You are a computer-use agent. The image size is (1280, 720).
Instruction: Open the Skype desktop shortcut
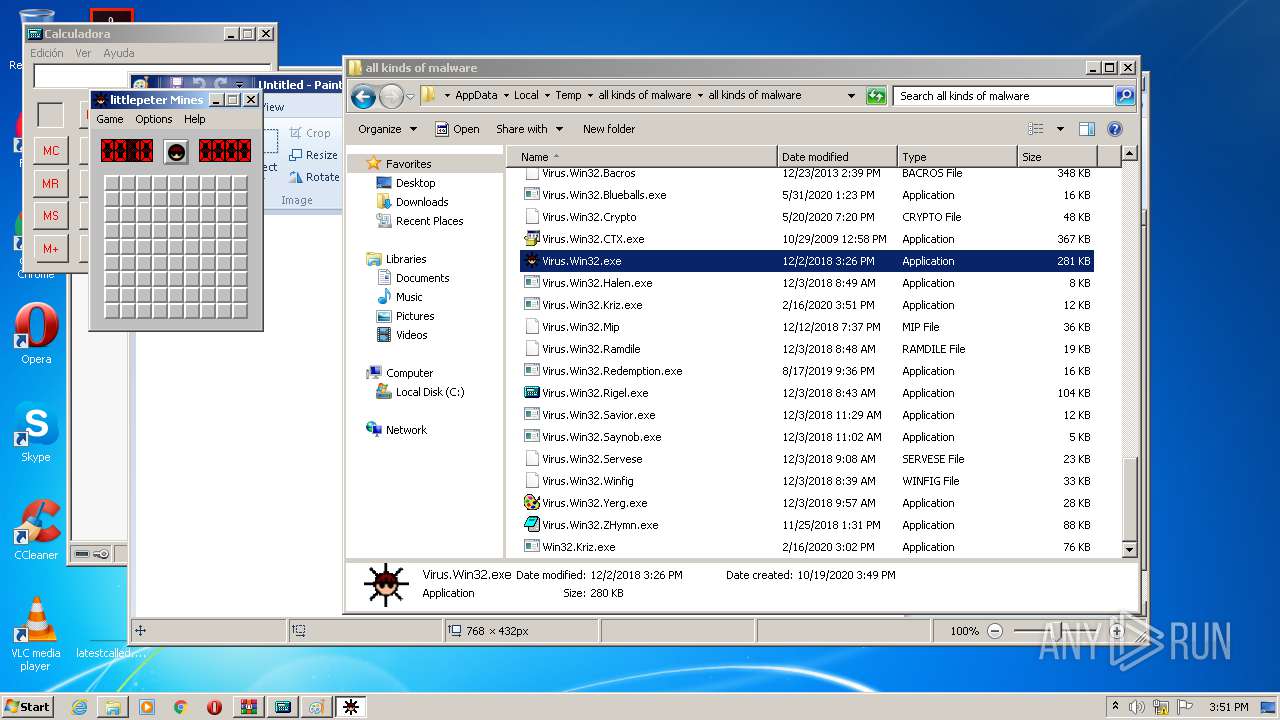coord(36,432)
